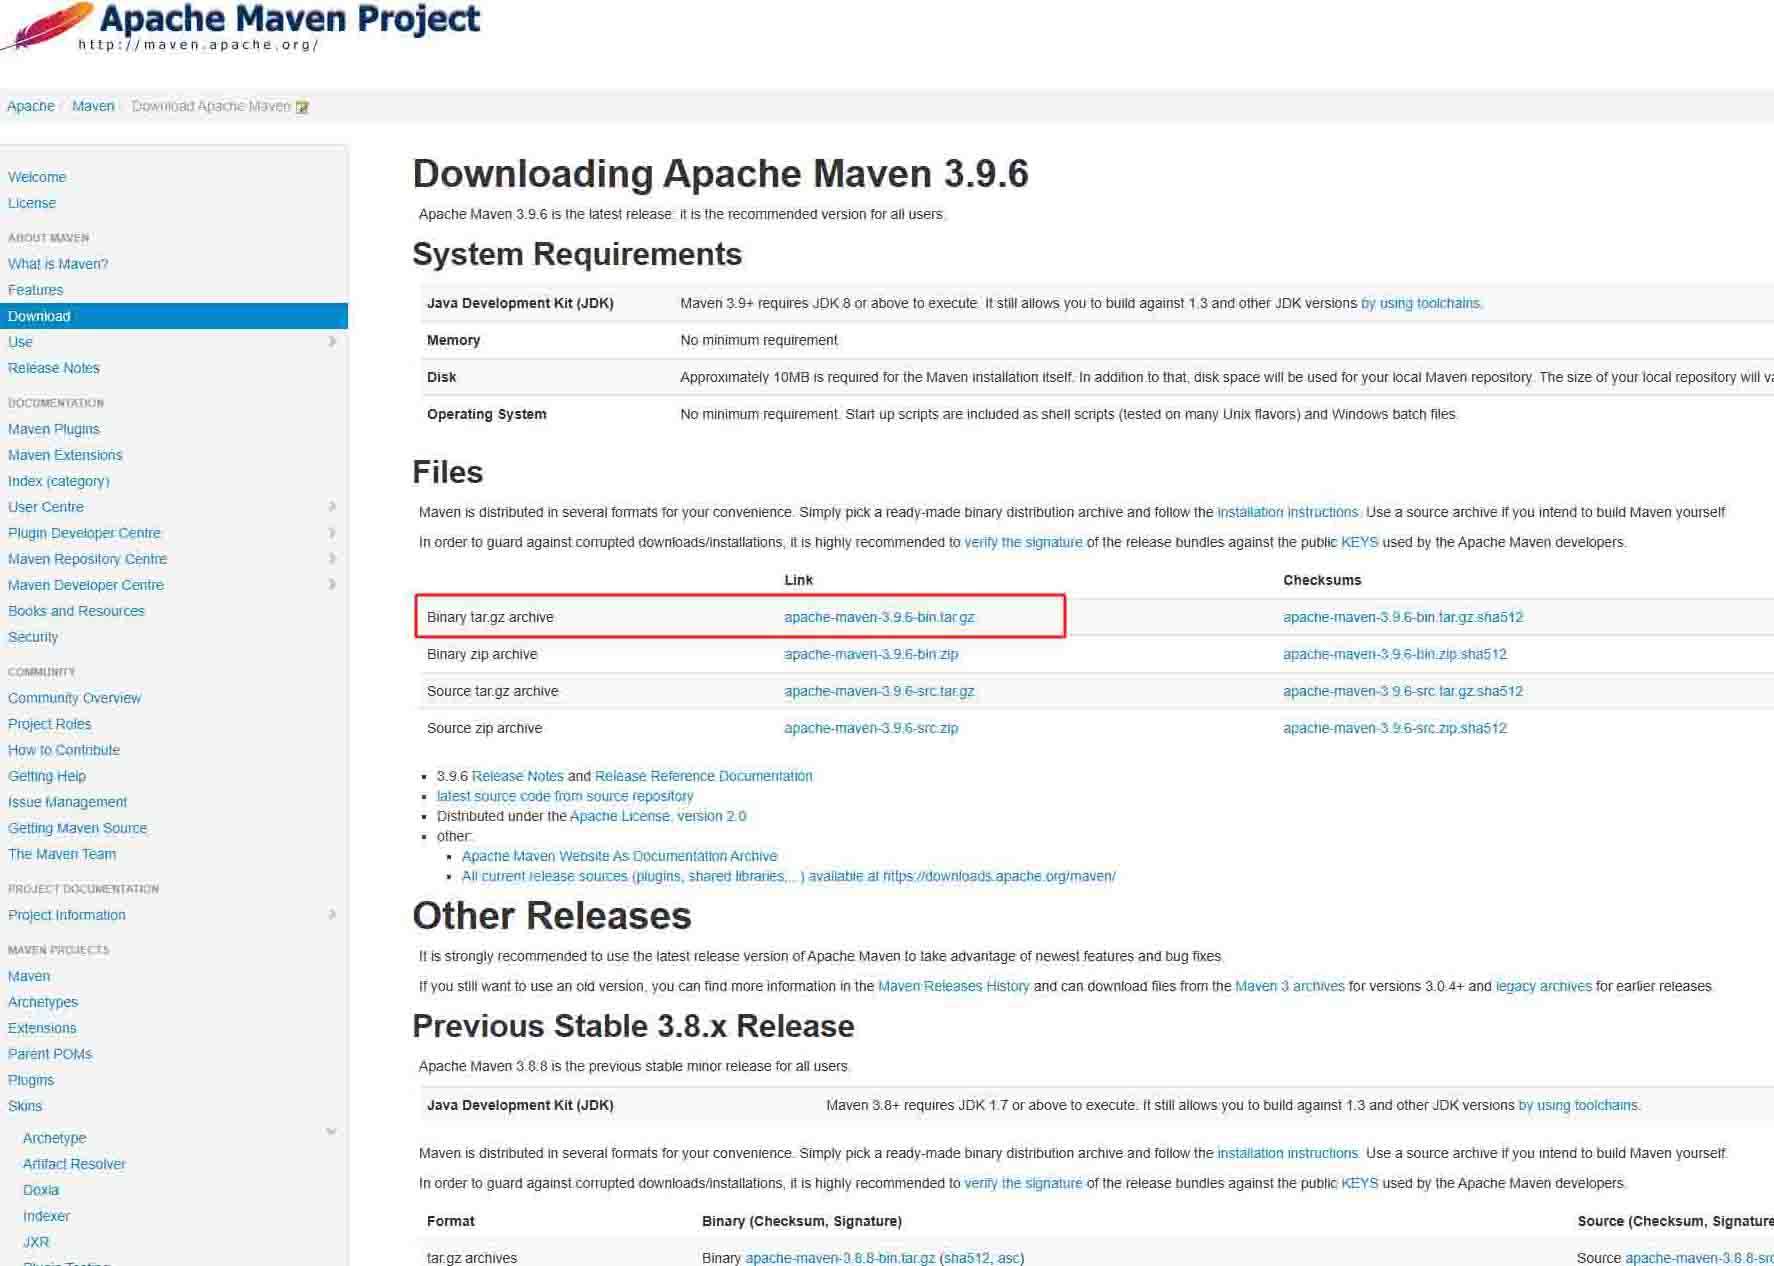Expand the Maven Developer Centre arrow
This screenshot has height=1266, width=1774.
pos(332,585)
